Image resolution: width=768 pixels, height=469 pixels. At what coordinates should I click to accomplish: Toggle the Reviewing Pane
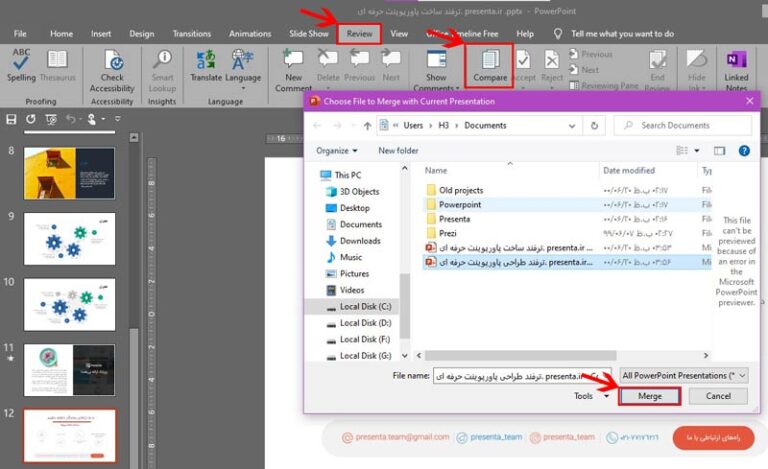(x=604, y=86)
